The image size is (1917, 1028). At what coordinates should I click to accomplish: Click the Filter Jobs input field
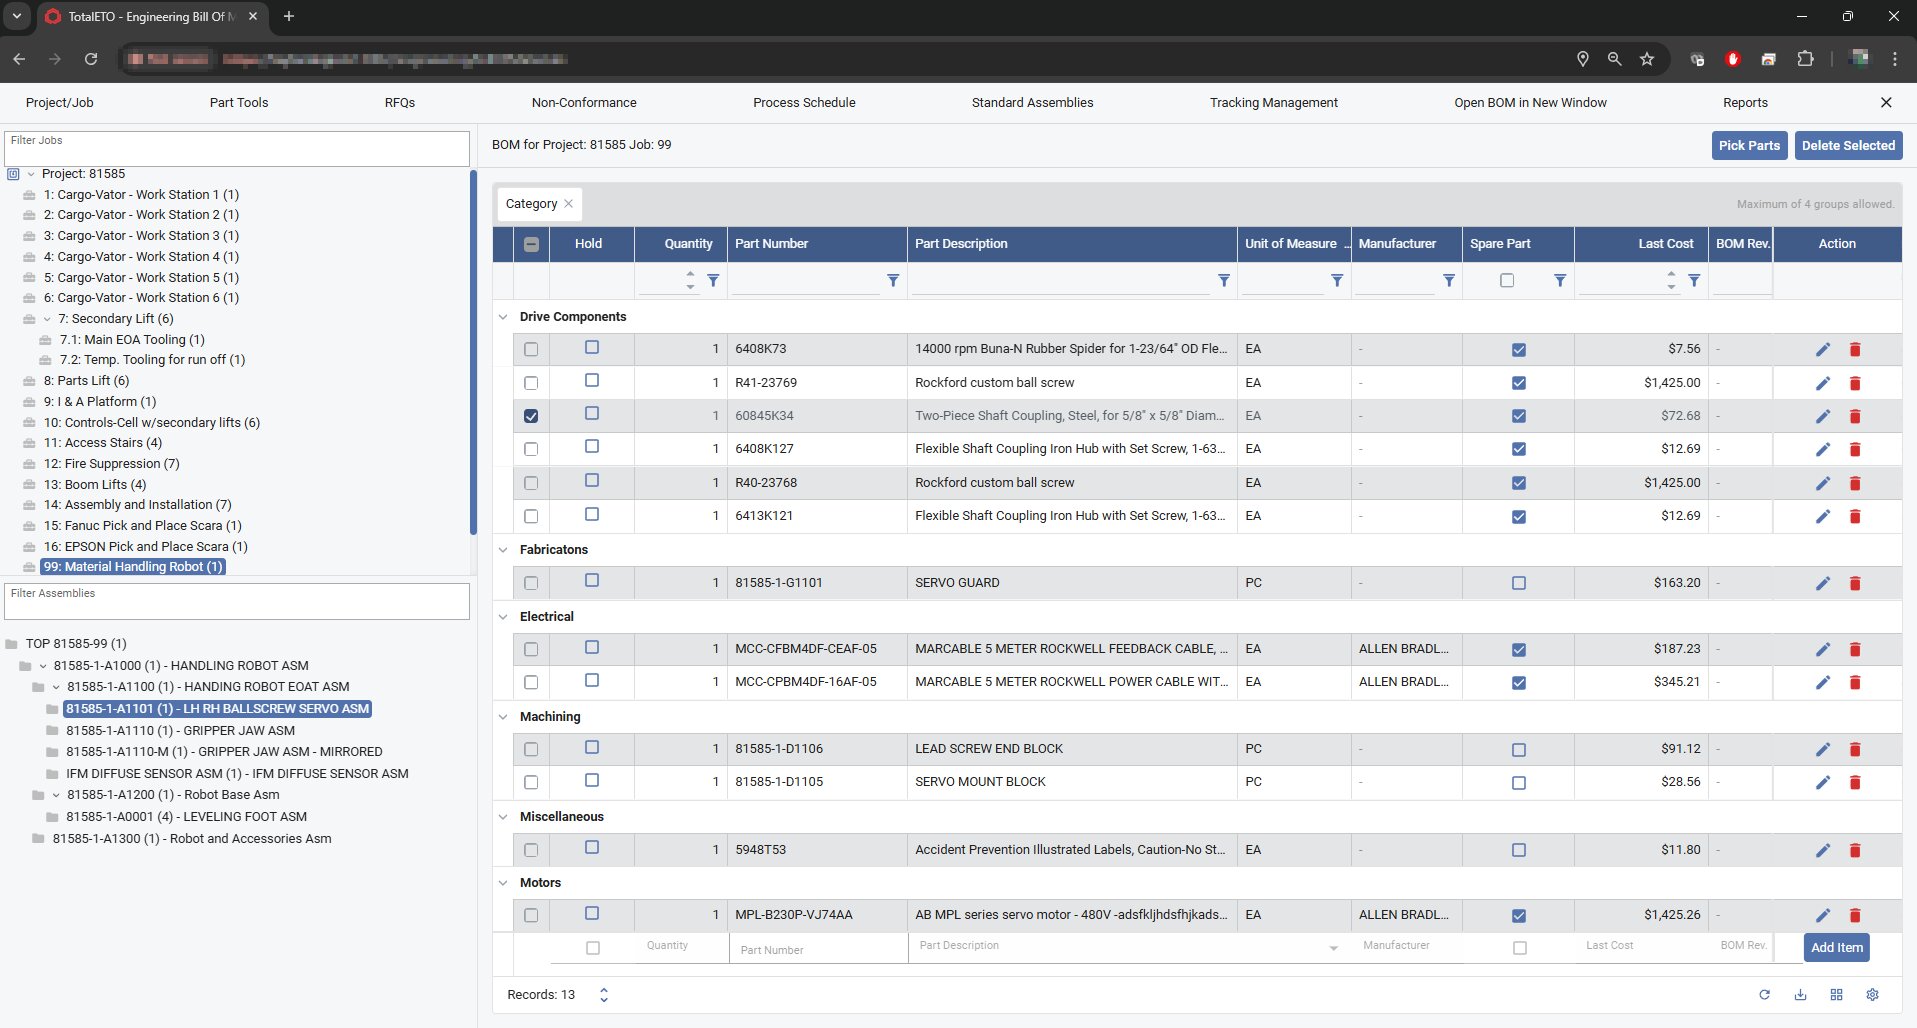point(237,150)
